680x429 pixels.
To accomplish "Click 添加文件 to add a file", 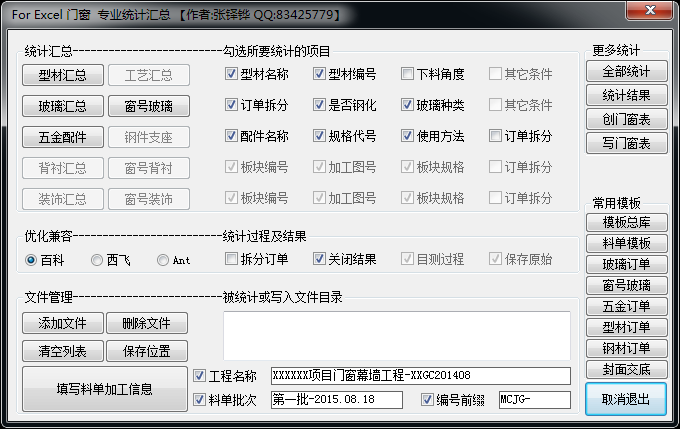I will click(63, 323).
